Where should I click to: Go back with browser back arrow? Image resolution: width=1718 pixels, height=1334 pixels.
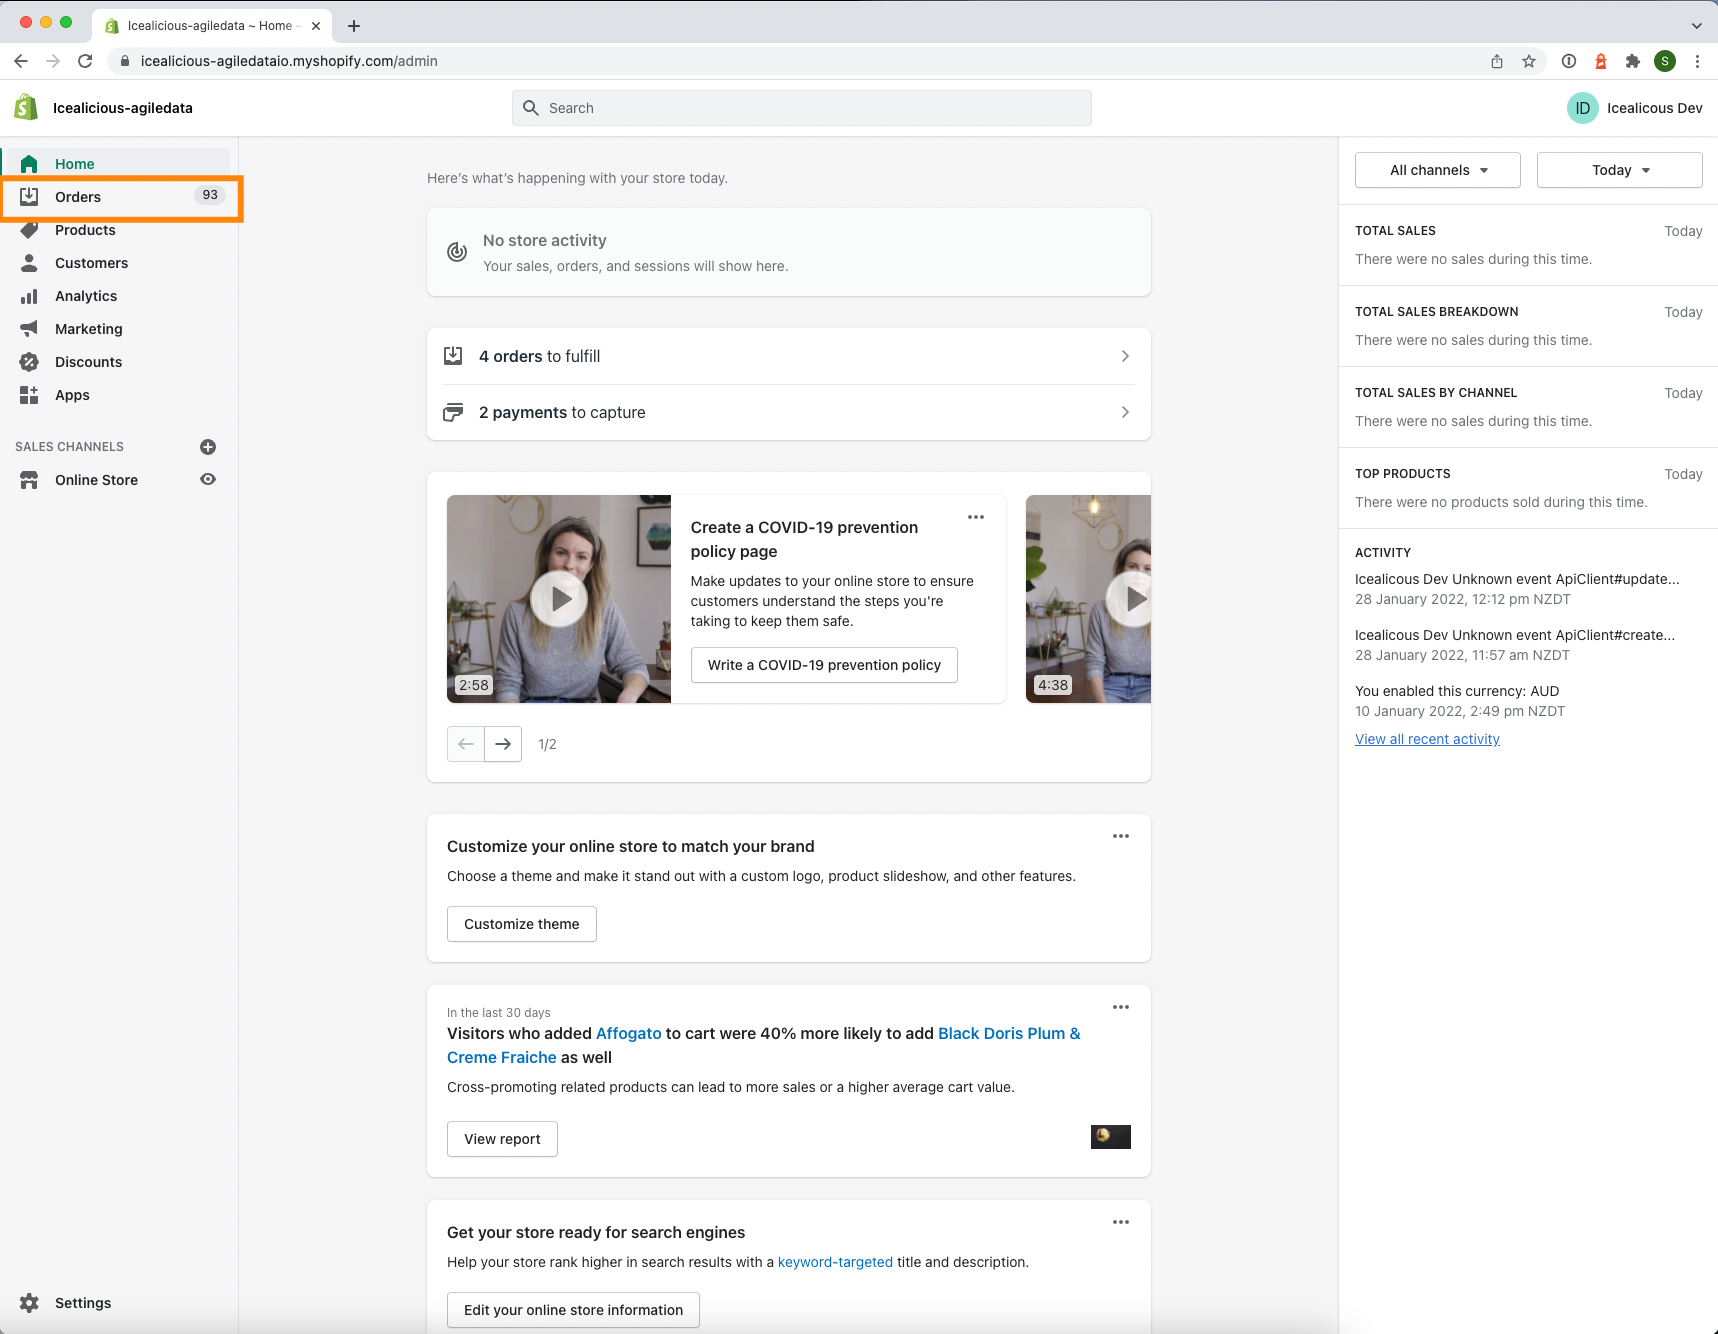pyautogui.click(x=21, y=61)
